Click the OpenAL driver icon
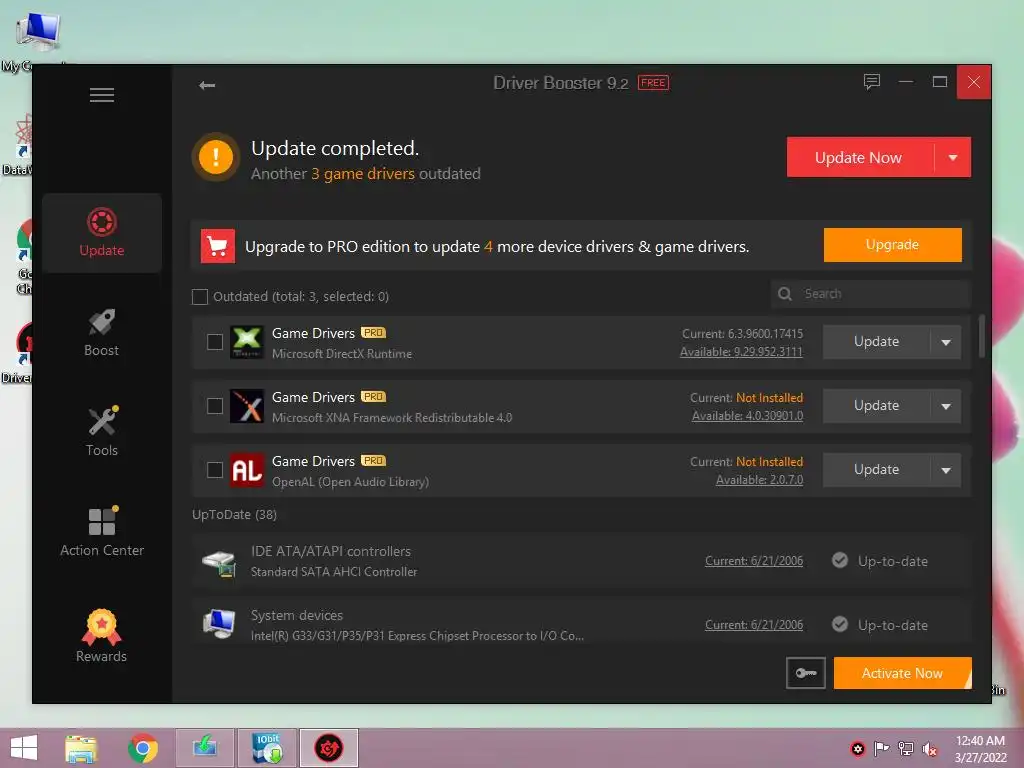This screenshot has width=1024, height=768. 247,470
